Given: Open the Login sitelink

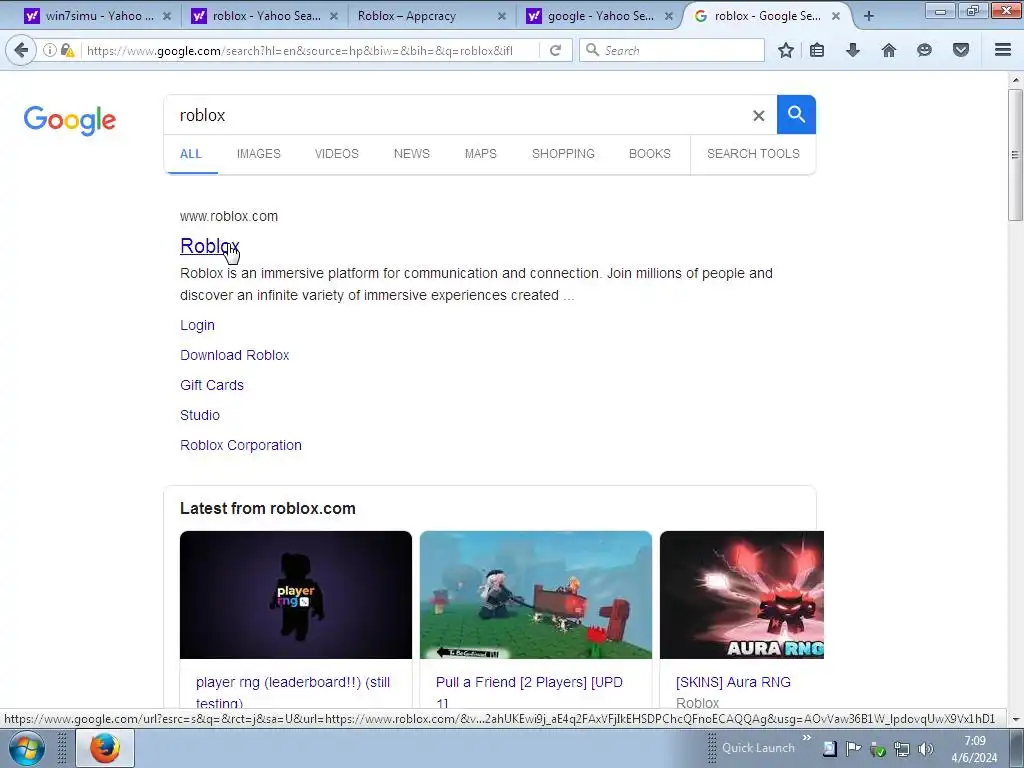Looking at the screenshot, I should click(x=197, y=325).
